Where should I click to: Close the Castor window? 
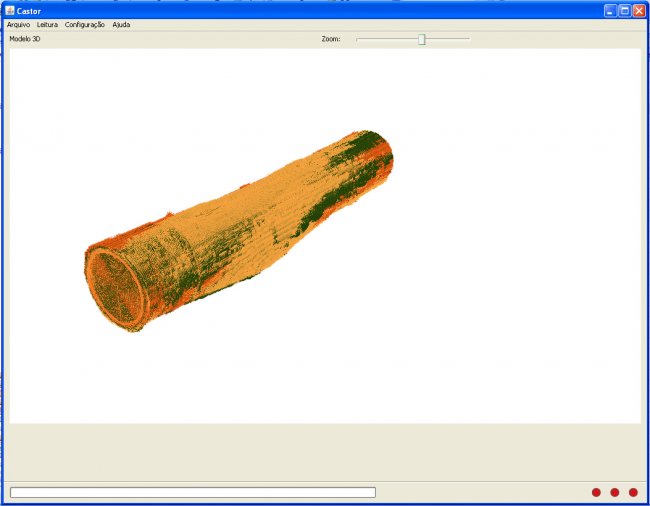click(639, 10)
